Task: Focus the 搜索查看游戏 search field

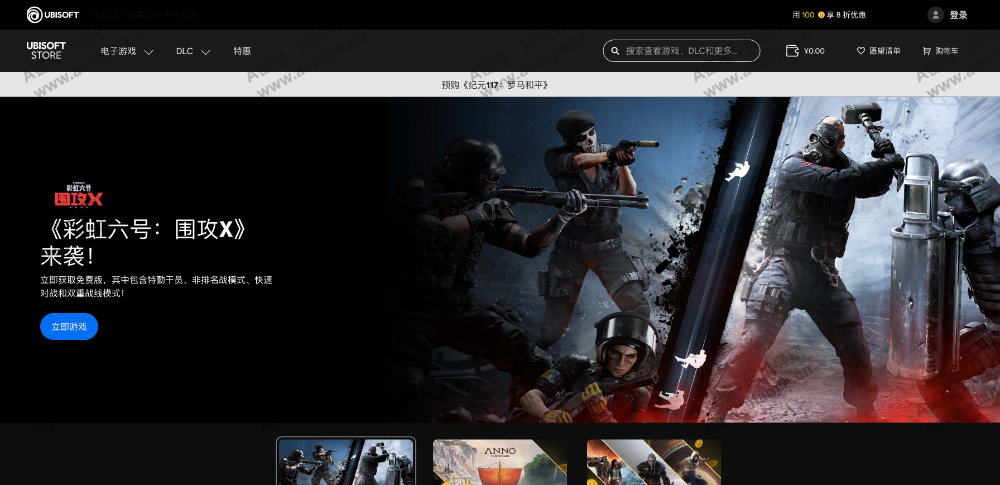Action: pyautogui.click(x=681, y=50)
